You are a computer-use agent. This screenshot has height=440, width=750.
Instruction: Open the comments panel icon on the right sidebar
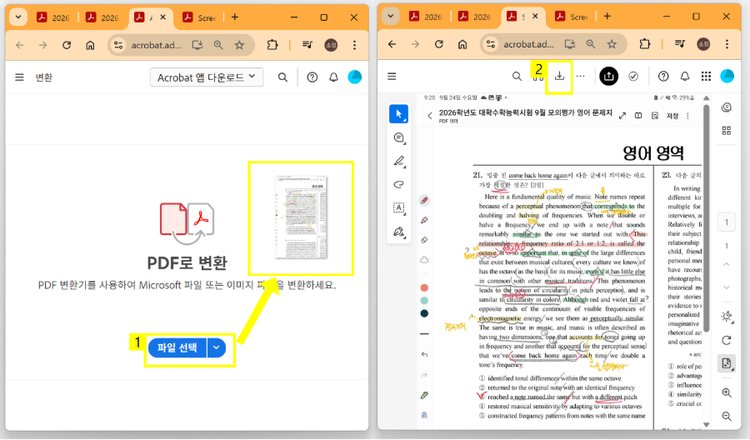pos(726,108)
